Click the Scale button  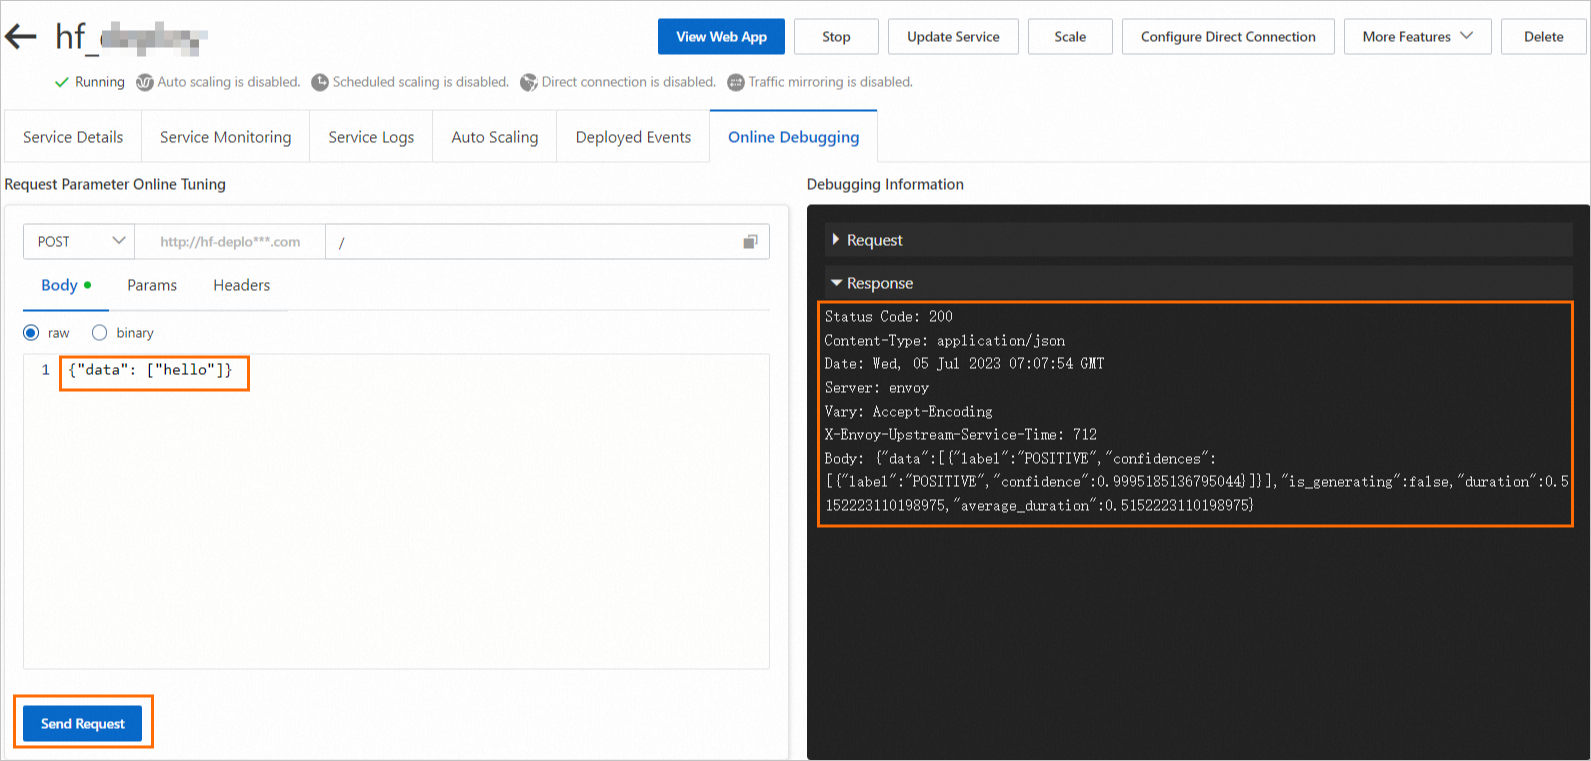1070,37
